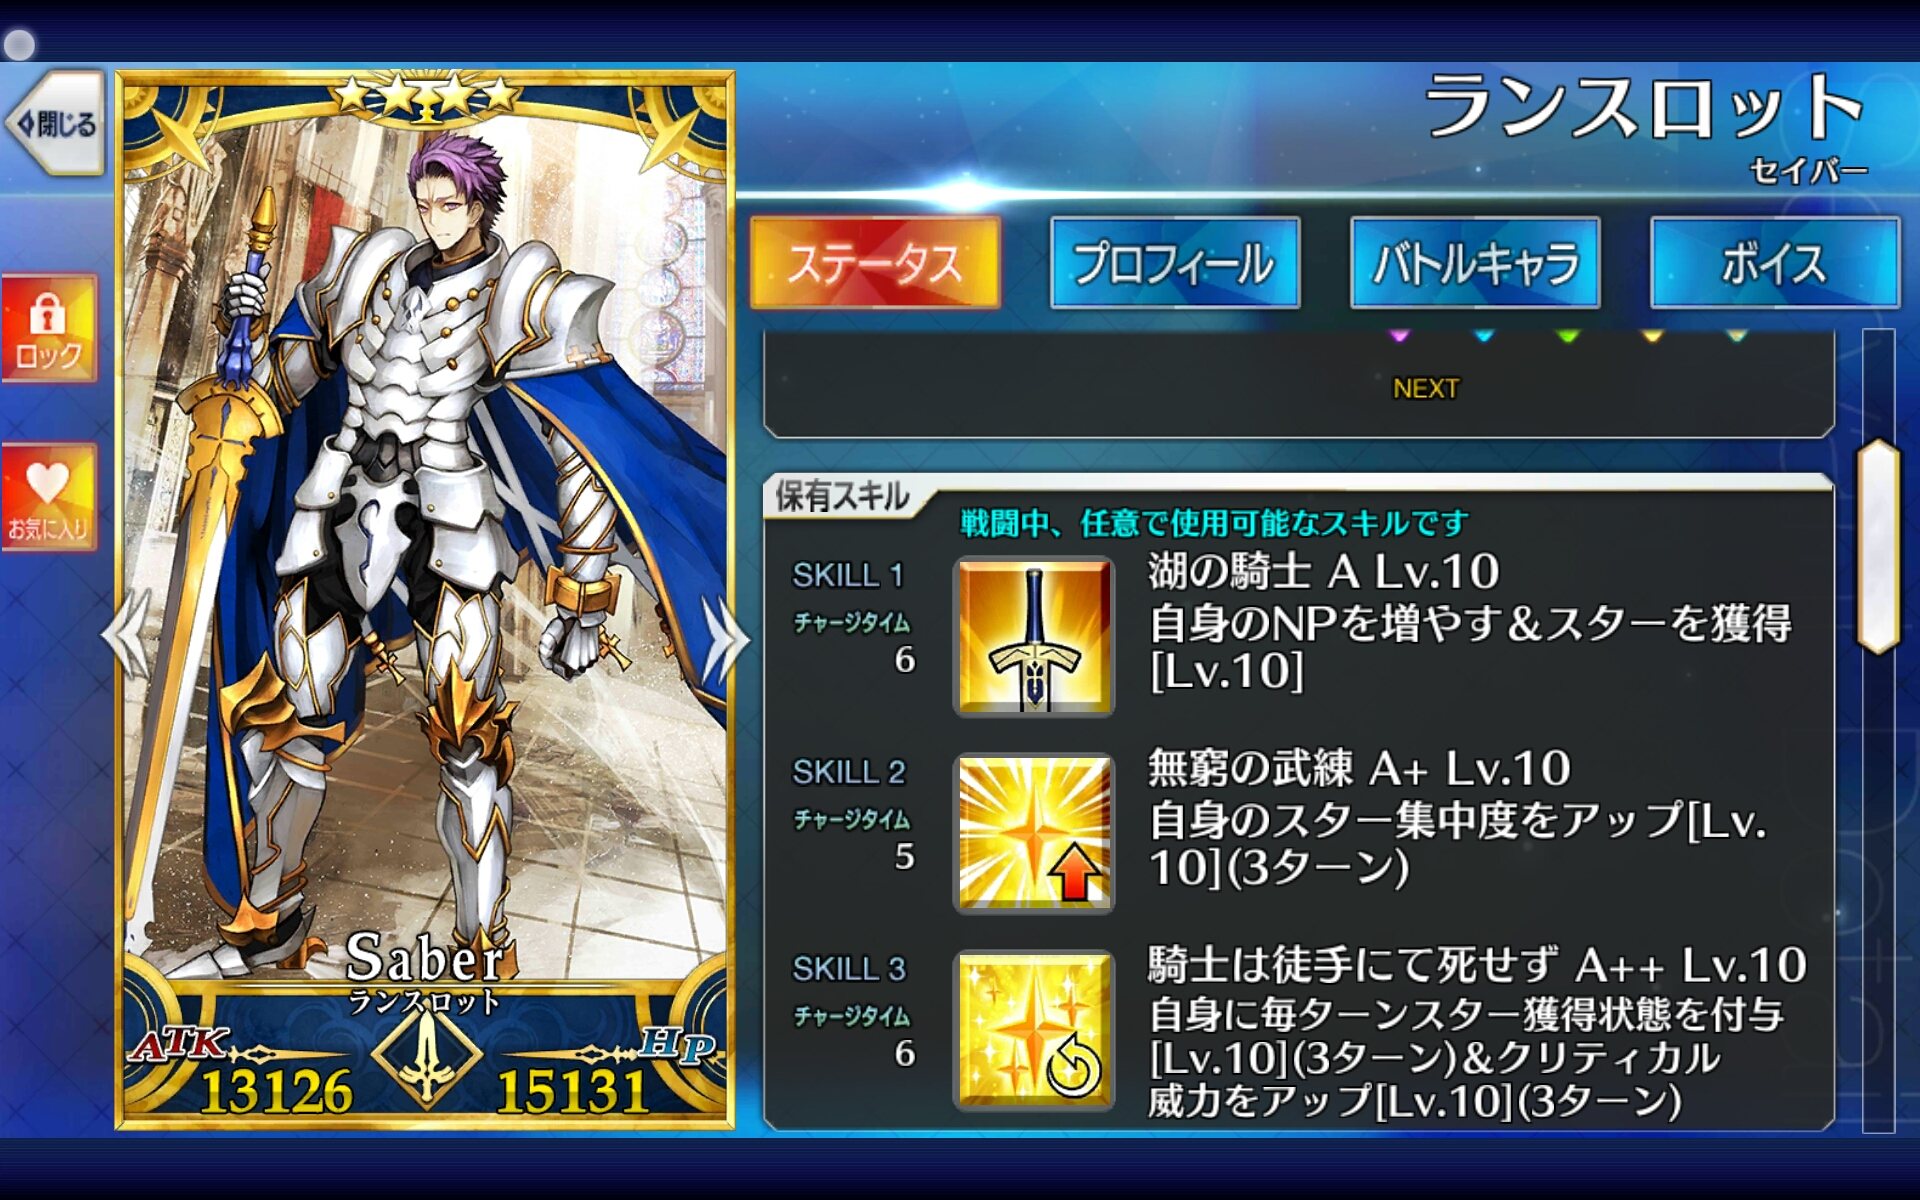Open the ボイス tab

(x=1774, y=263)
